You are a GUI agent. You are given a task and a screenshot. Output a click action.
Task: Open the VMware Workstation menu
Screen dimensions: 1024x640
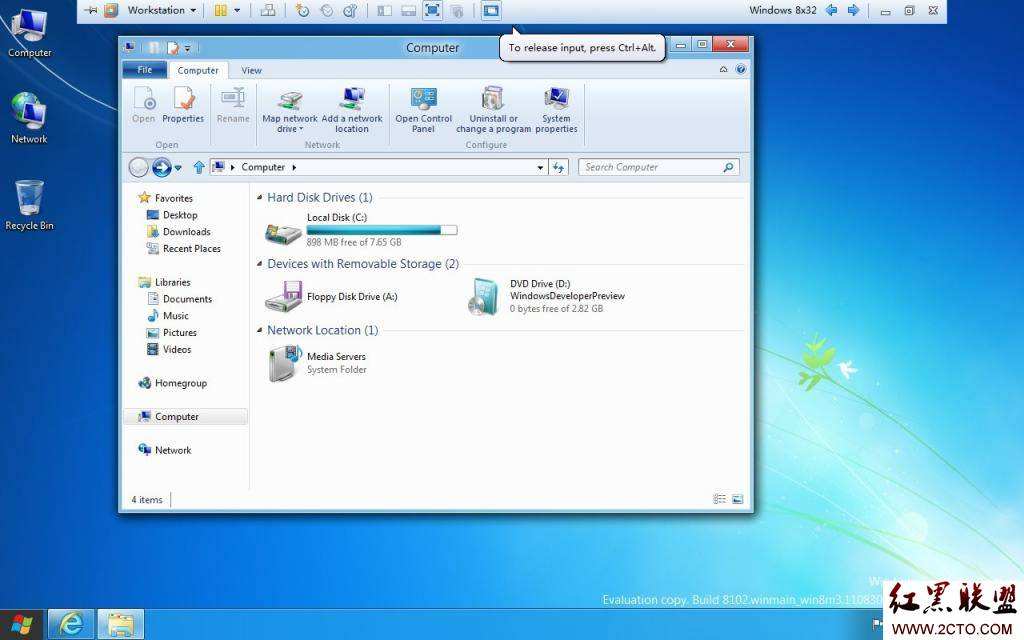[161, 10]
